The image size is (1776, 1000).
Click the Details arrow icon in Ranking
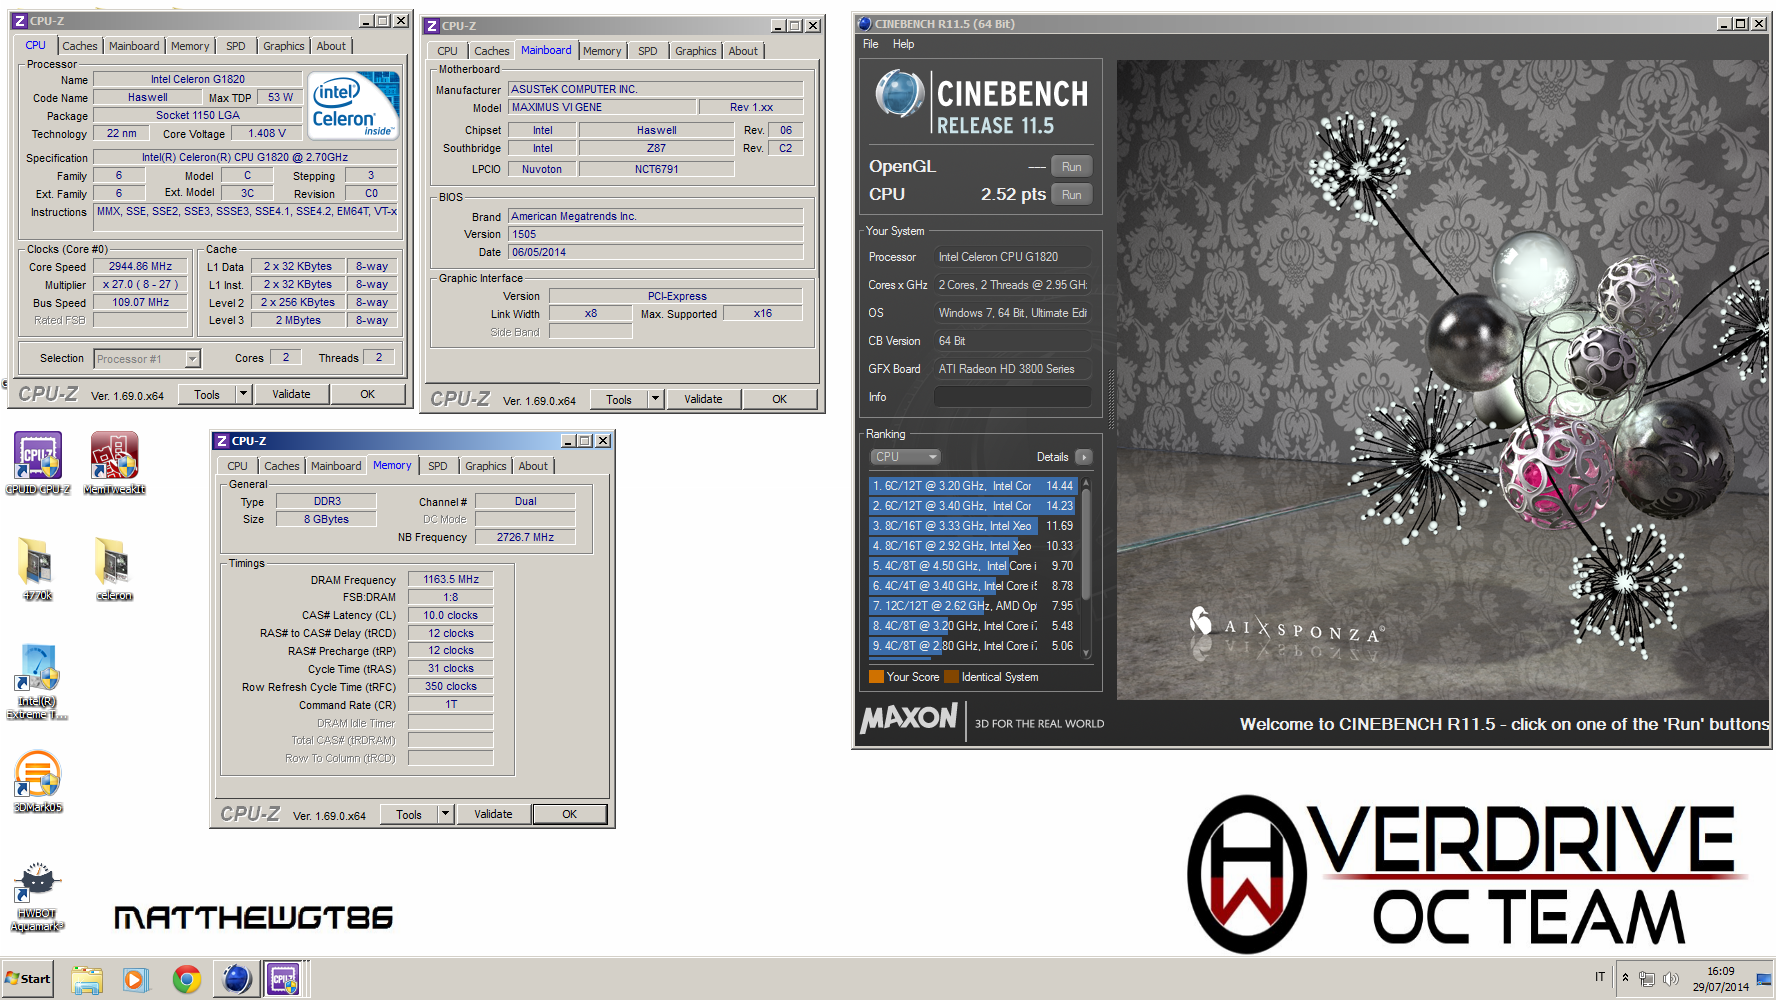(1084, 457)
